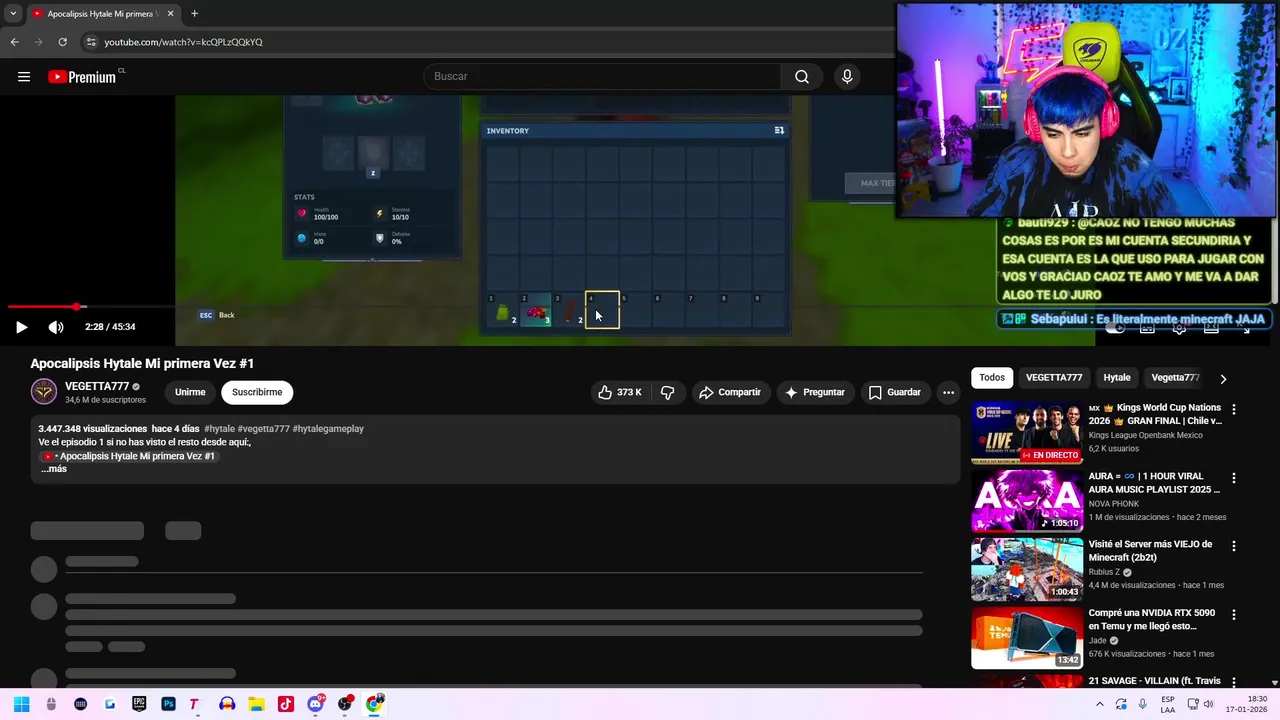Viewport: 1280px width, 720px height.
Task: Reload the page with refresh icon
Action: (x=62, y=42)
